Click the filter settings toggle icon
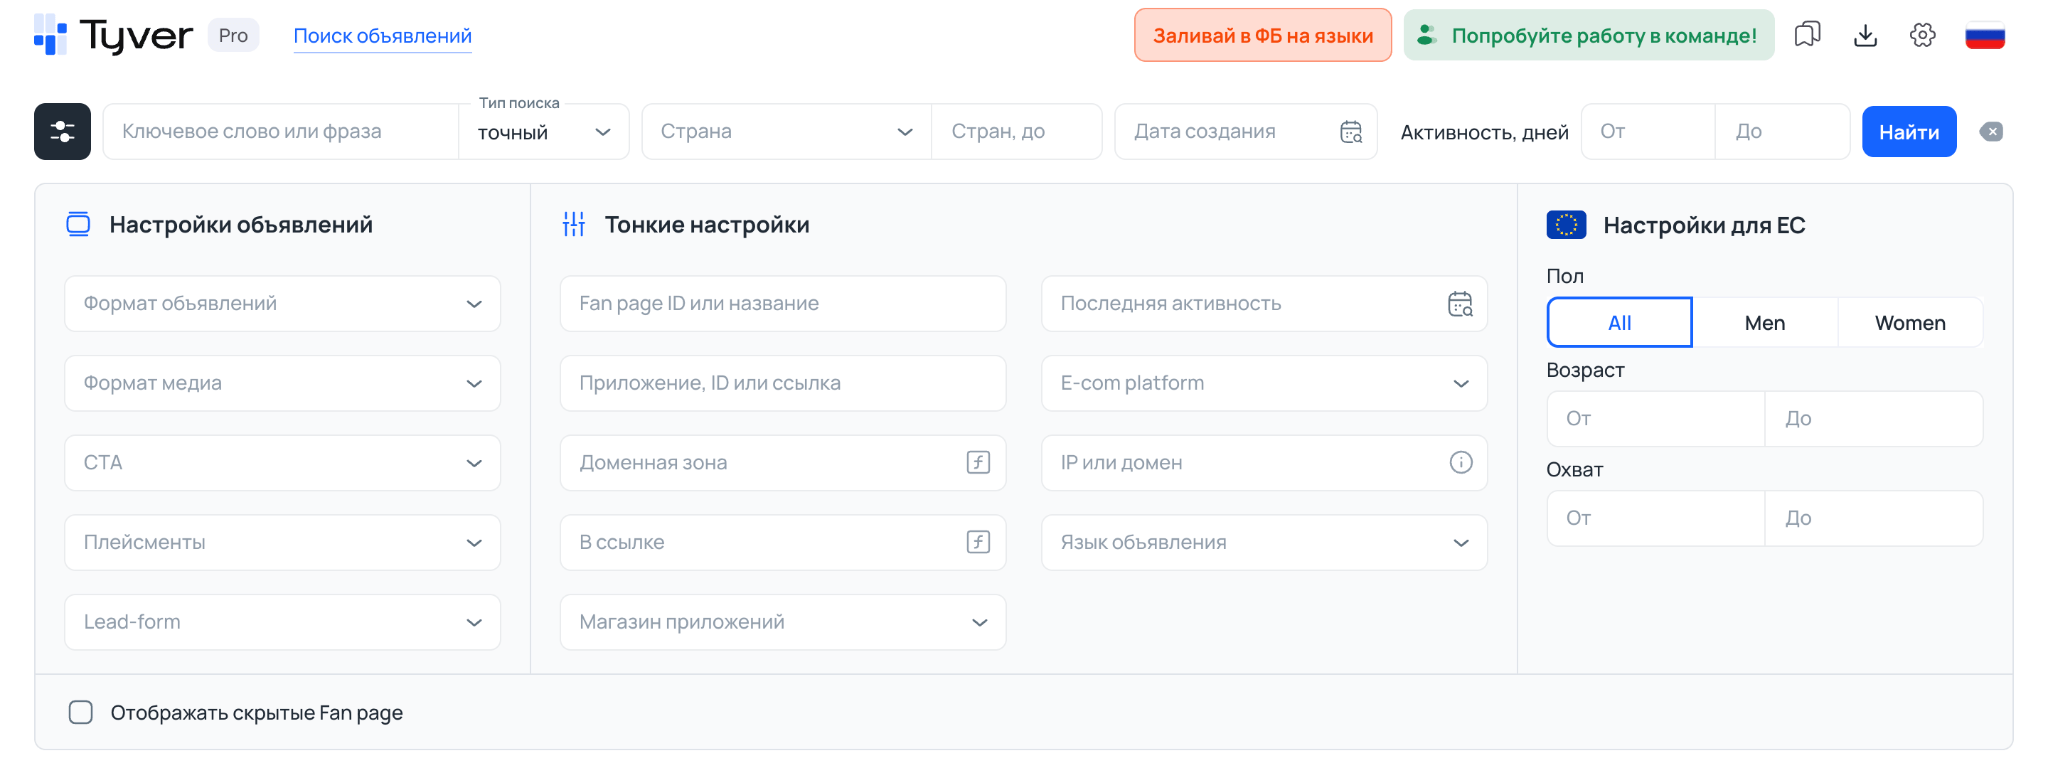Viewport: 2048px width, 774px height. 62,131
